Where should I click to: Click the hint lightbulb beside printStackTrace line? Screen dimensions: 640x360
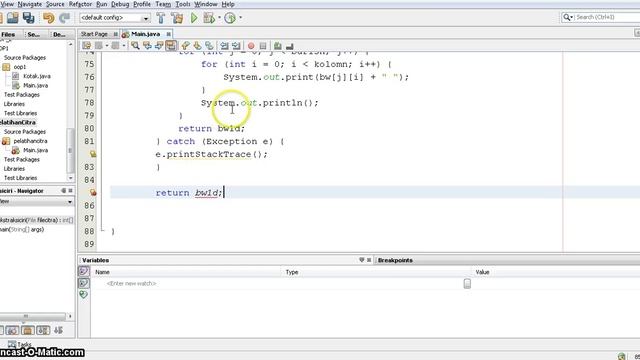pos(93,154)
